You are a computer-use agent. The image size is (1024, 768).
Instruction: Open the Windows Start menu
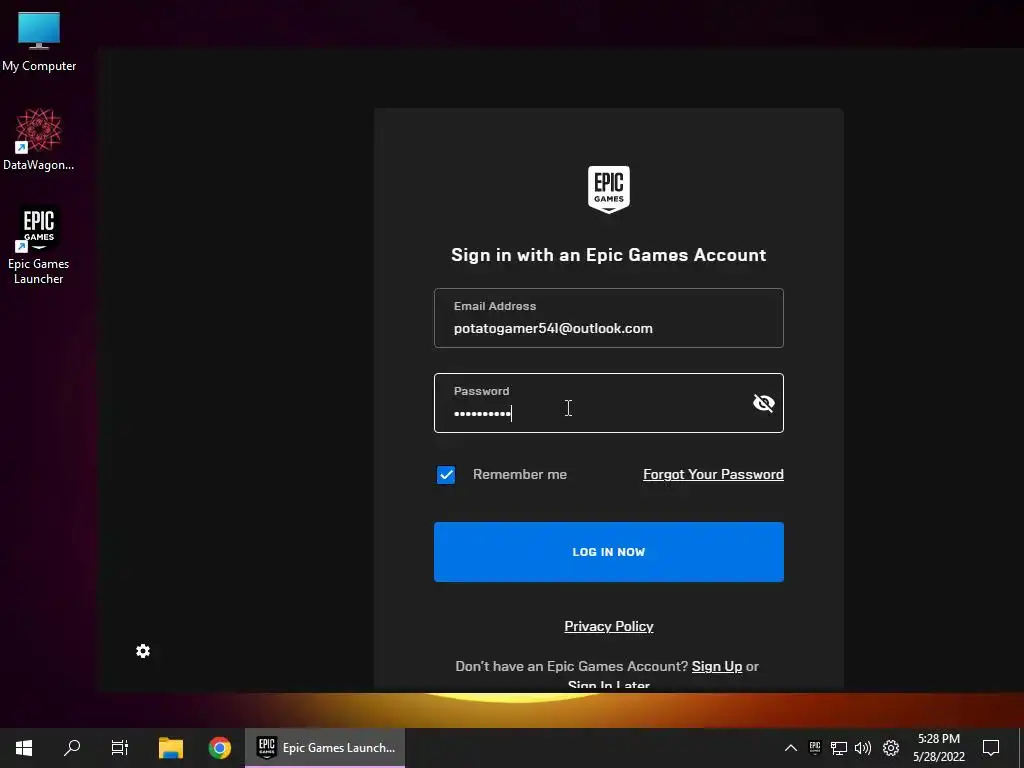coord(24,748)
